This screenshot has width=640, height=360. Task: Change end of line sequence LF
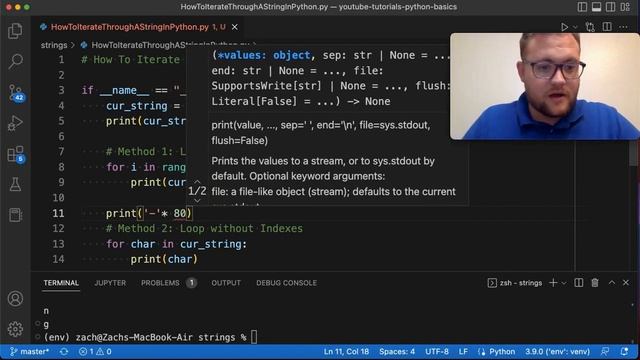[463, 351]
